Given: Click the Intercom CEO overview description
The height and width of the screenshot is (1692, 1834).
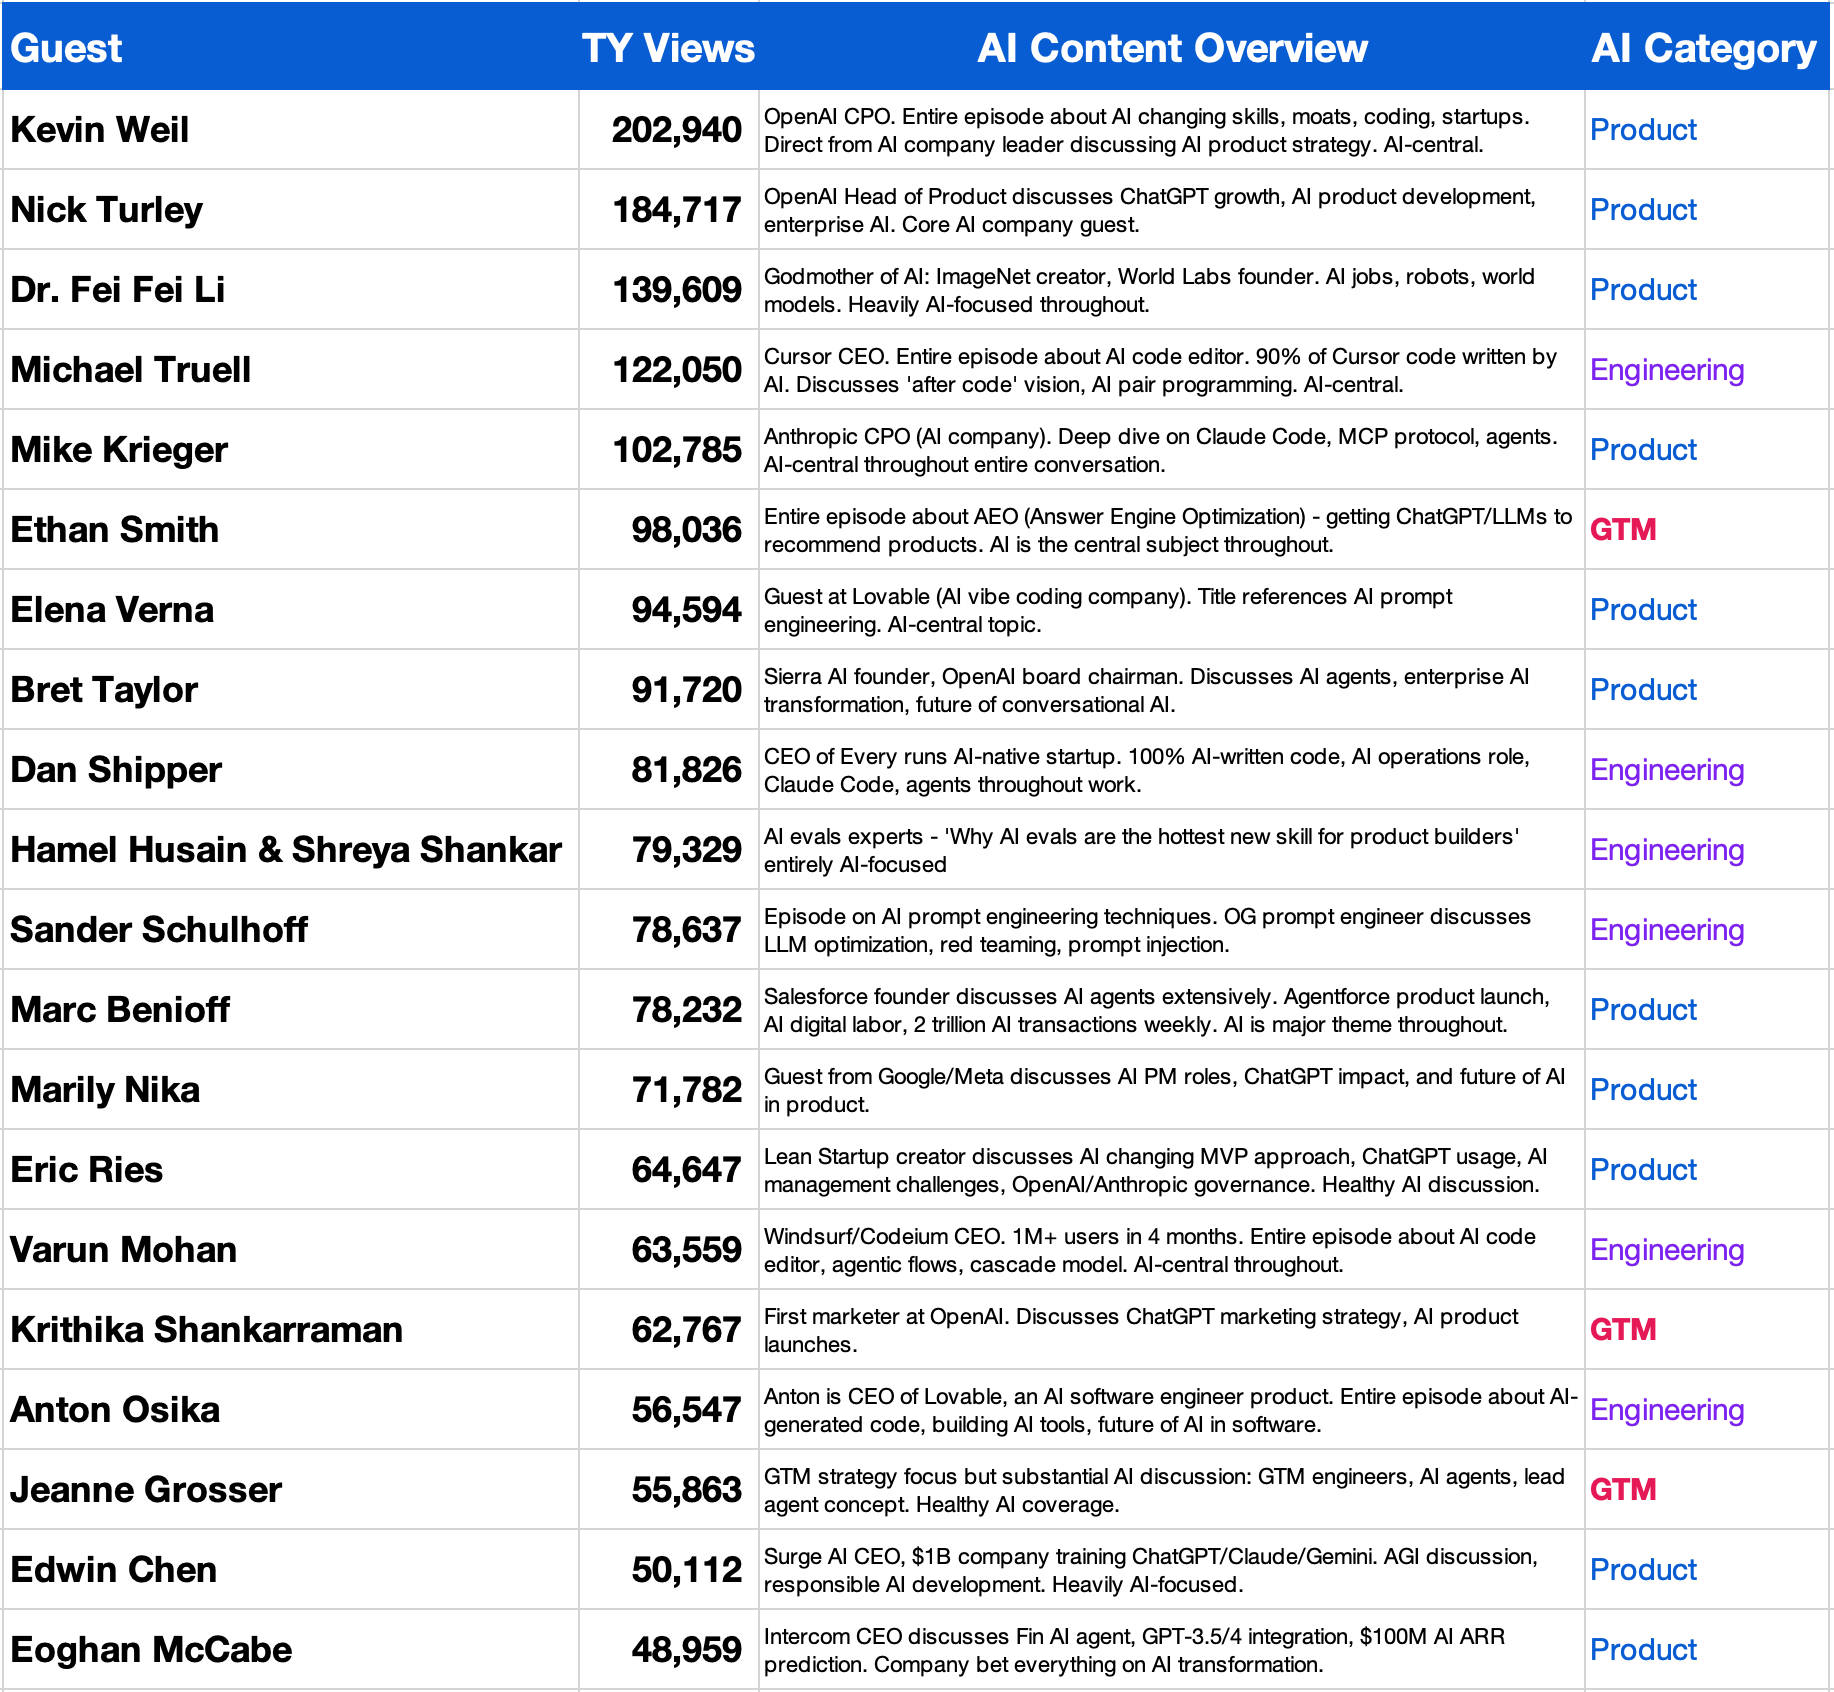Looking at the screenshot, I should [1134, 1650].
